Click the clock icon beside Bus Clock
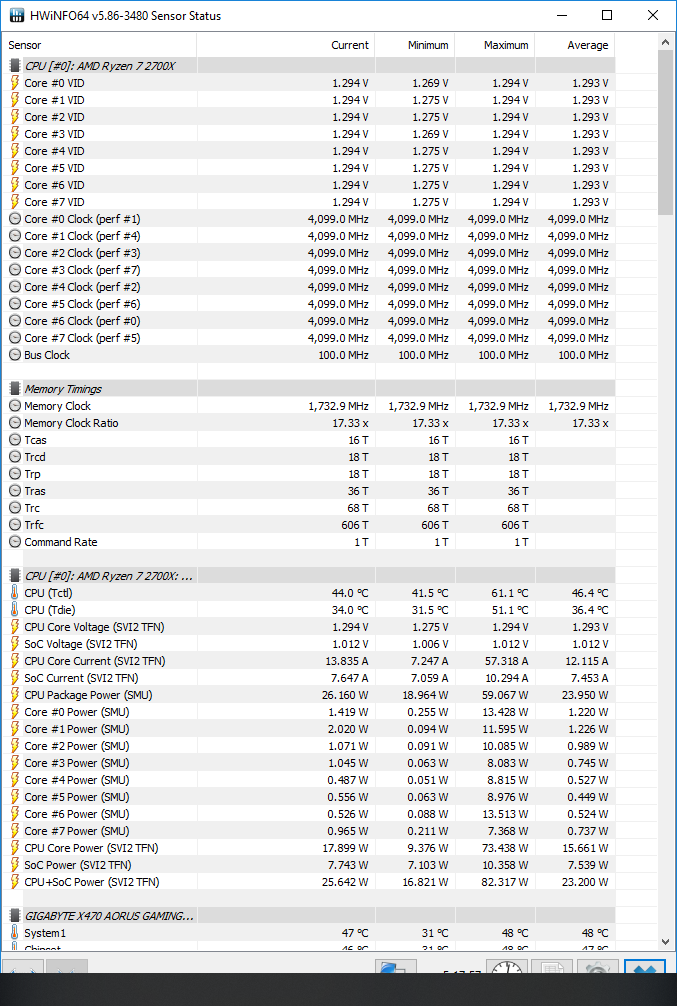Screen dimensions: 677x1006 [15, 355]
